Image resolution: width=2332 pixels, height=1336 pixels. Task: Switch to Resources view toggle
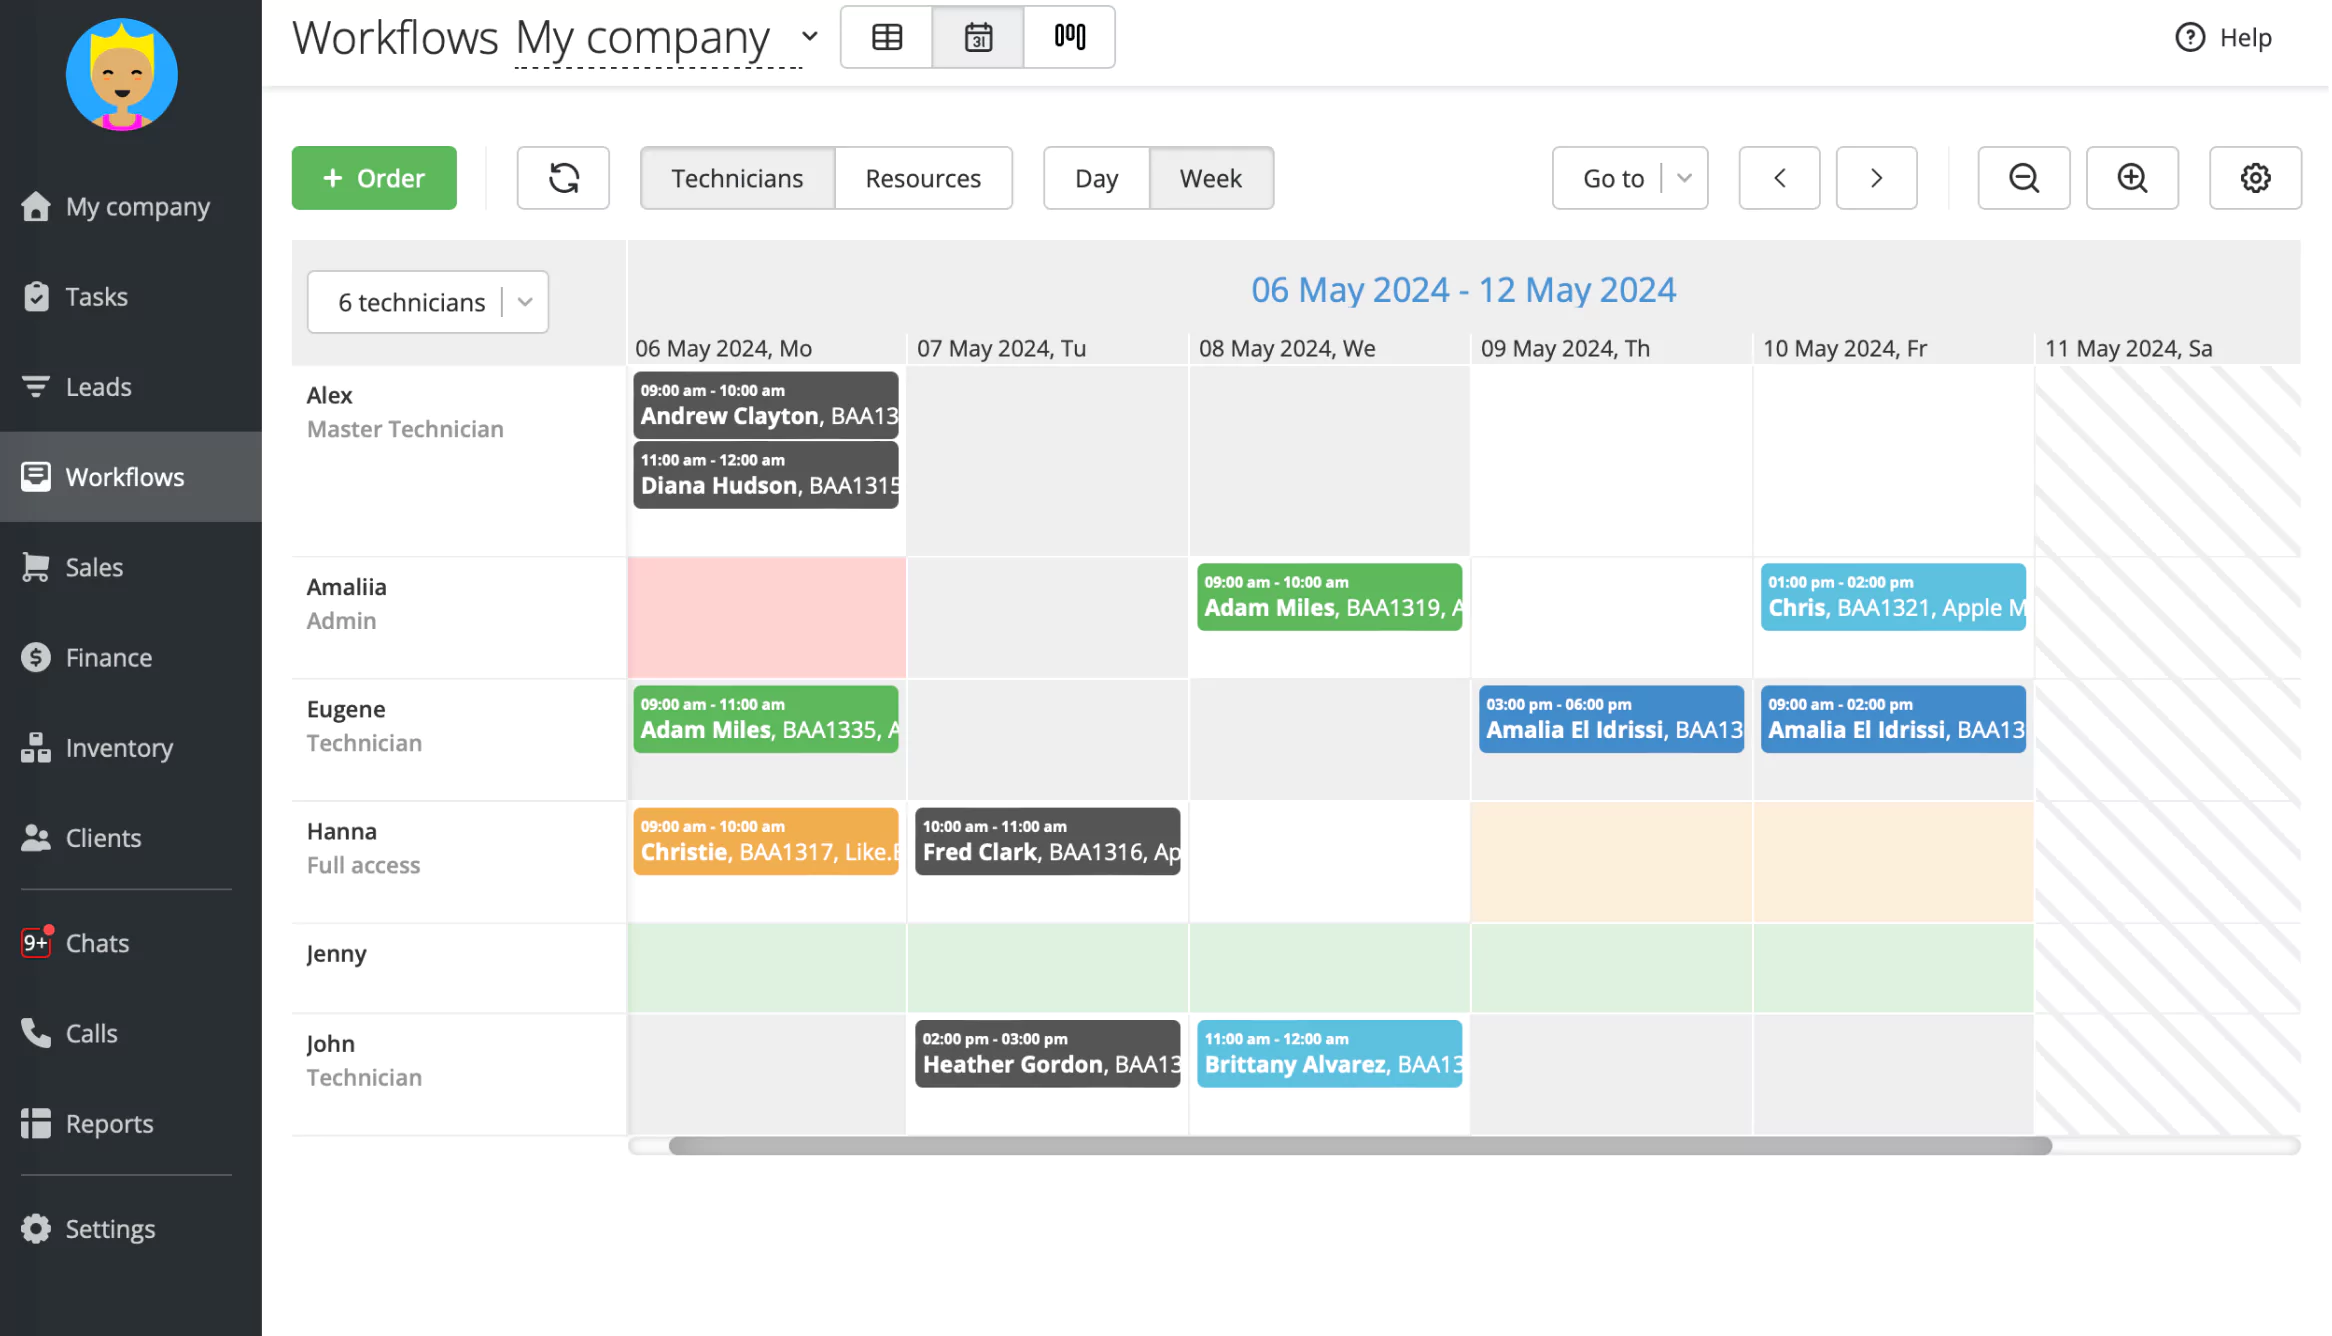(x=923, y=176)
